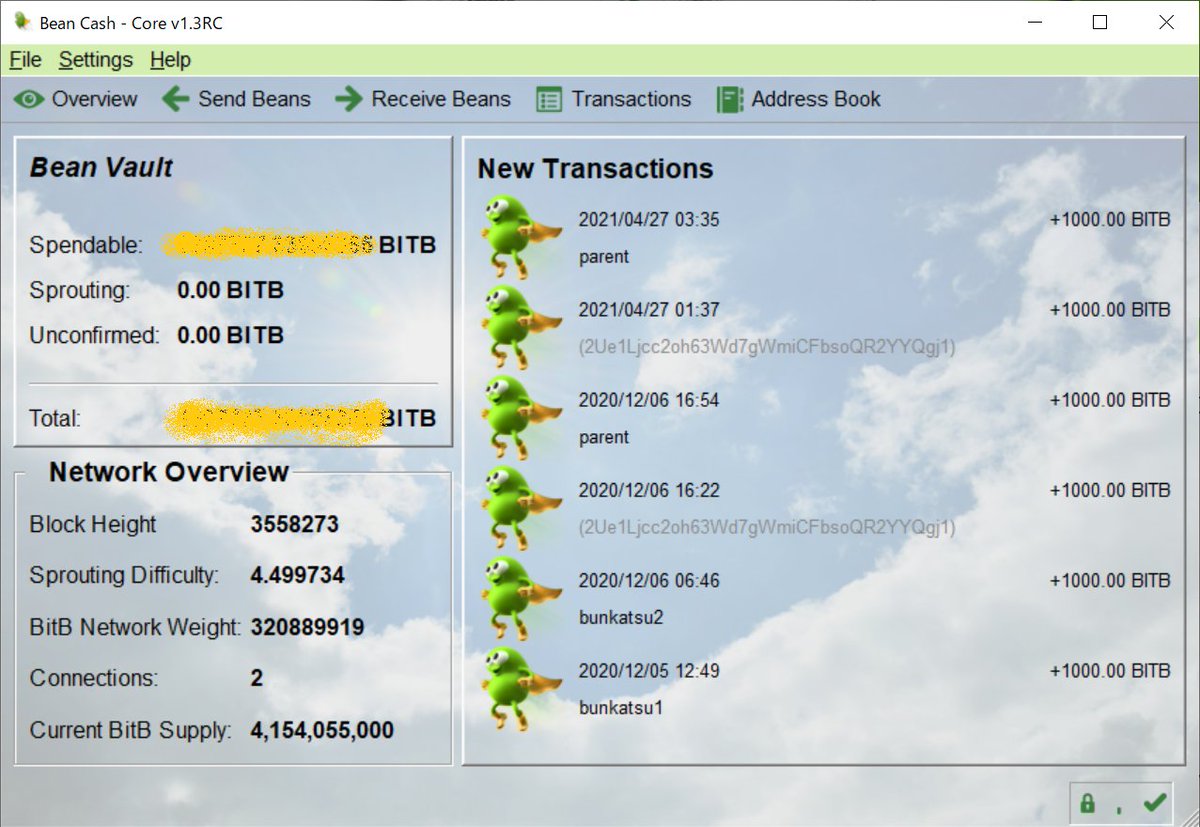1200x827 pixels.
Task: Click the 'parent' label under 2021/04/27 03:35
Action: [604, 257]
